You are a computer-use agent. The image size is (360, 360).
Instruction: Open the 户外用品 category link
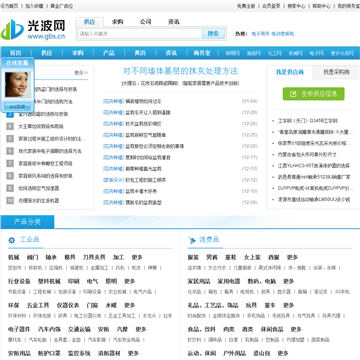[x=234, y=353]
